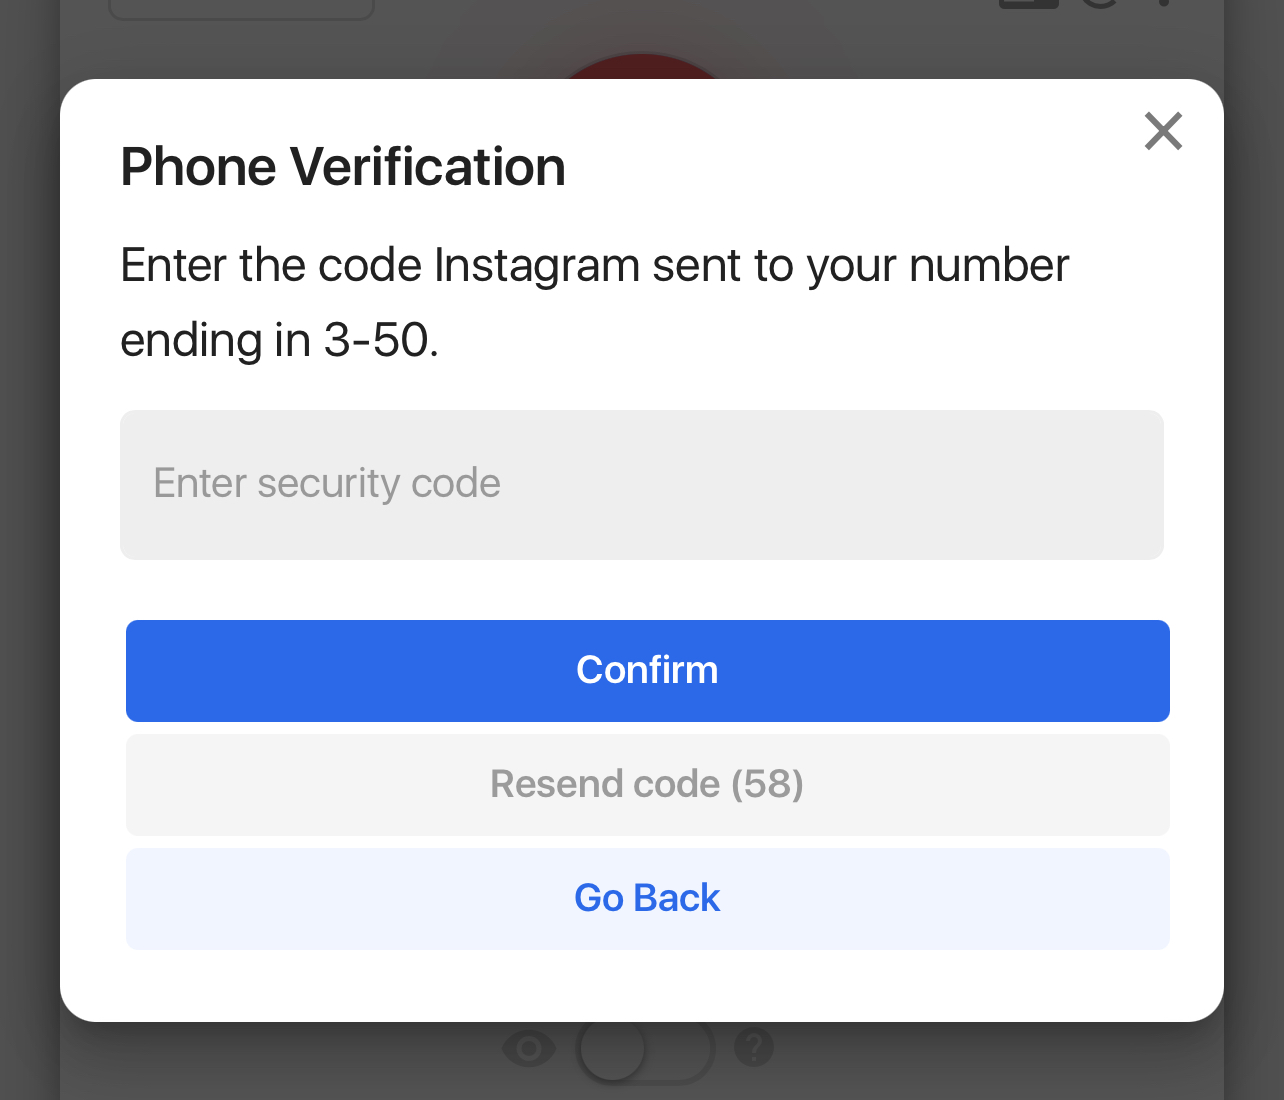The image size is (1284, 1100).
Task: Click the dimmed icon at top right
Action: pyautogui.click(x=1028, y=4)
